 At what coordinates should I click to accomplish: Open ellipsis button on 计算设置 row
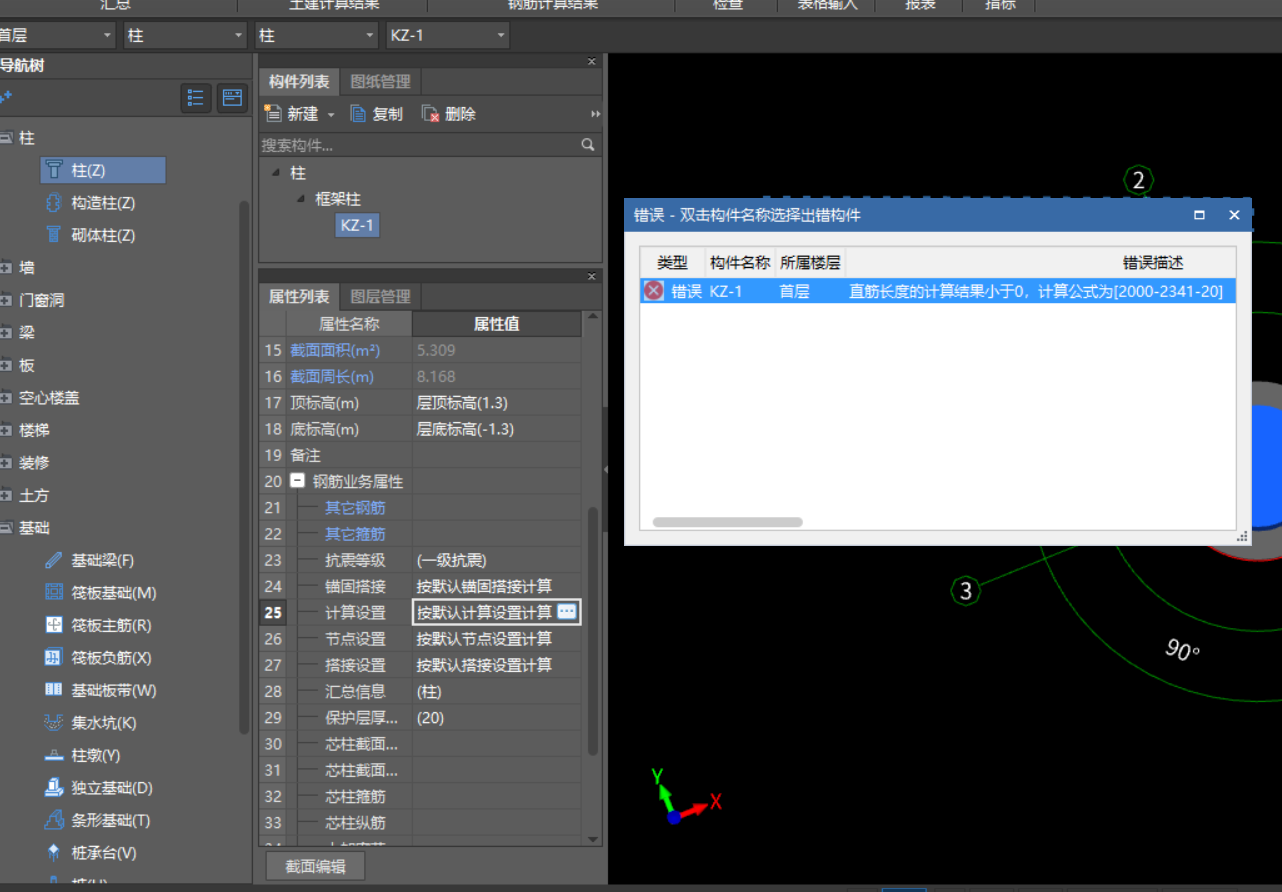click(567, 612)
